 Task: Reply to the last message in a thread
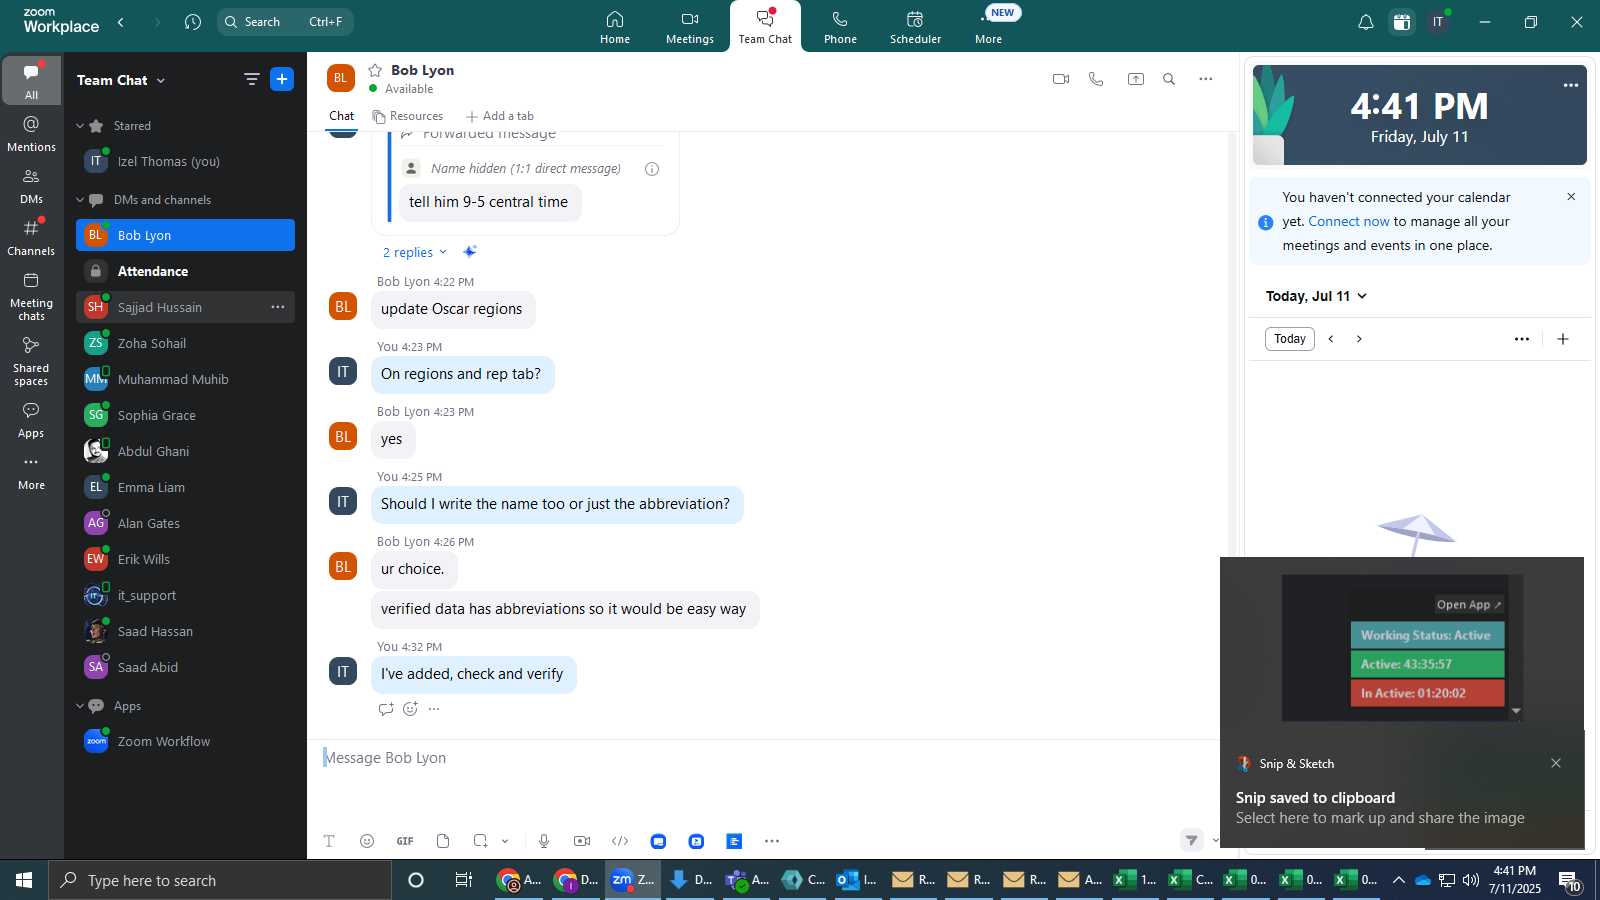pyautogui.click(x=386, y=709)
